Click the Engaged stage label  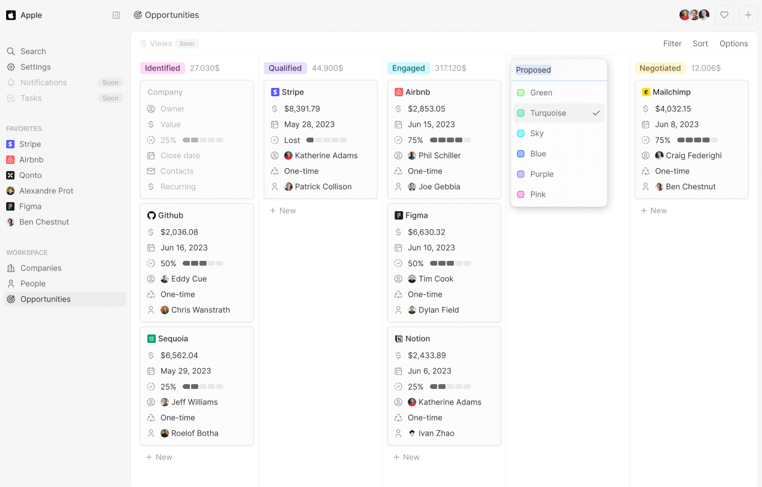pyautogui.click(x=408, y=68)
